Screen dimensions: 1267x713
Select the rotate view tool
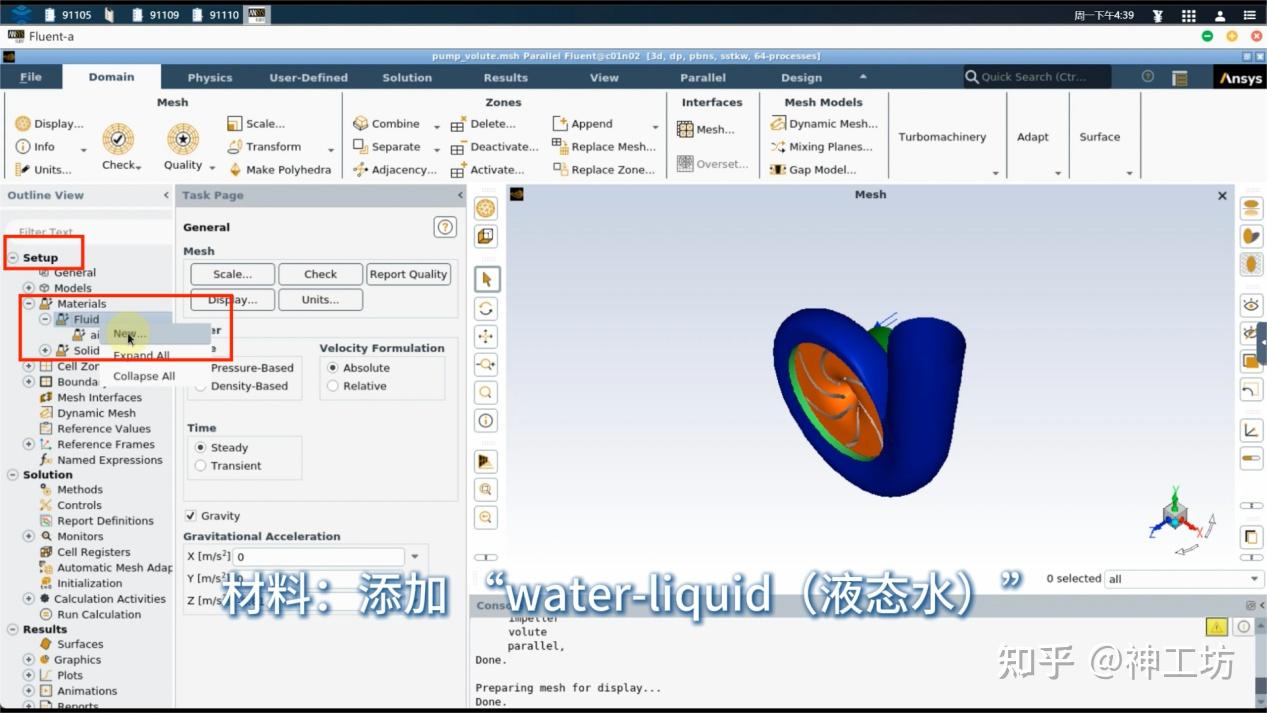486,308
